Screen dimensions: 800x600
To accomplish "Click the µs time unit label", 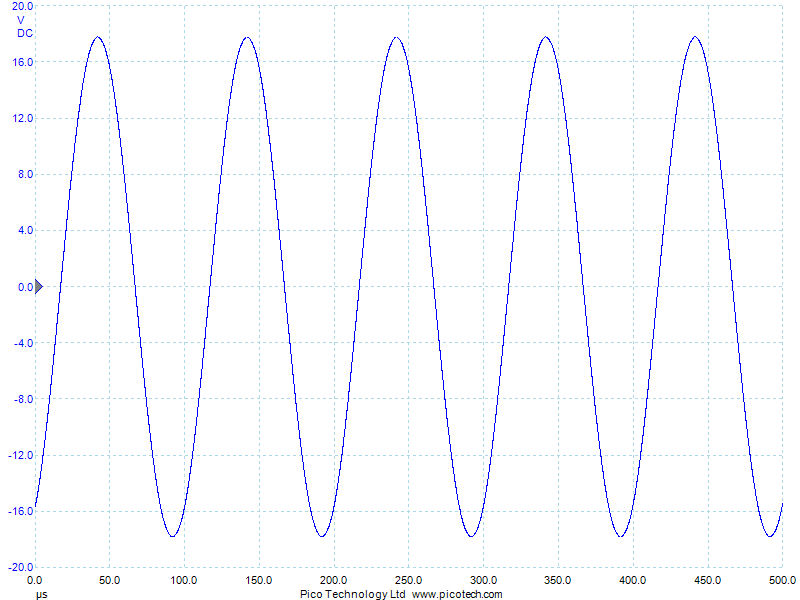I will pos(42,594).
